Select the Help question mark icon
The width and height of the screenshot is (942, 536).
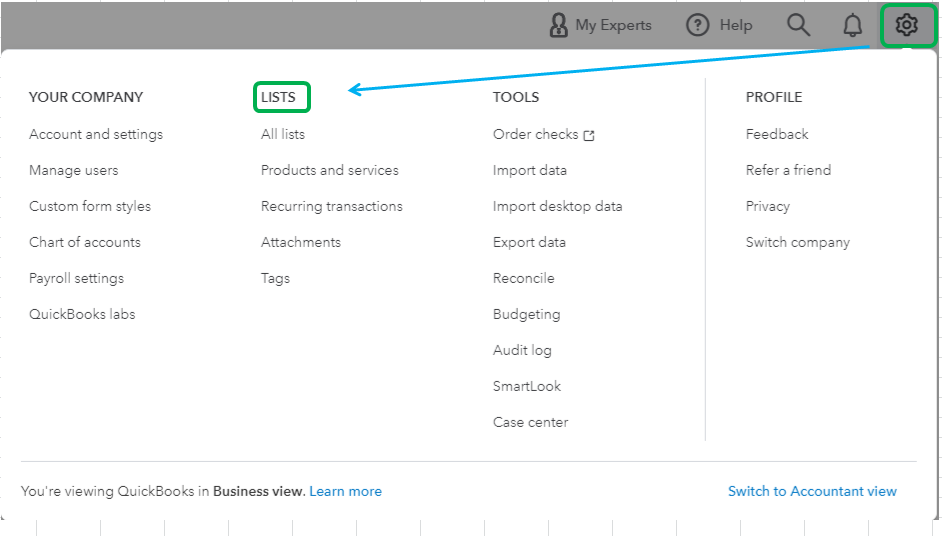[x=697, y=25]
